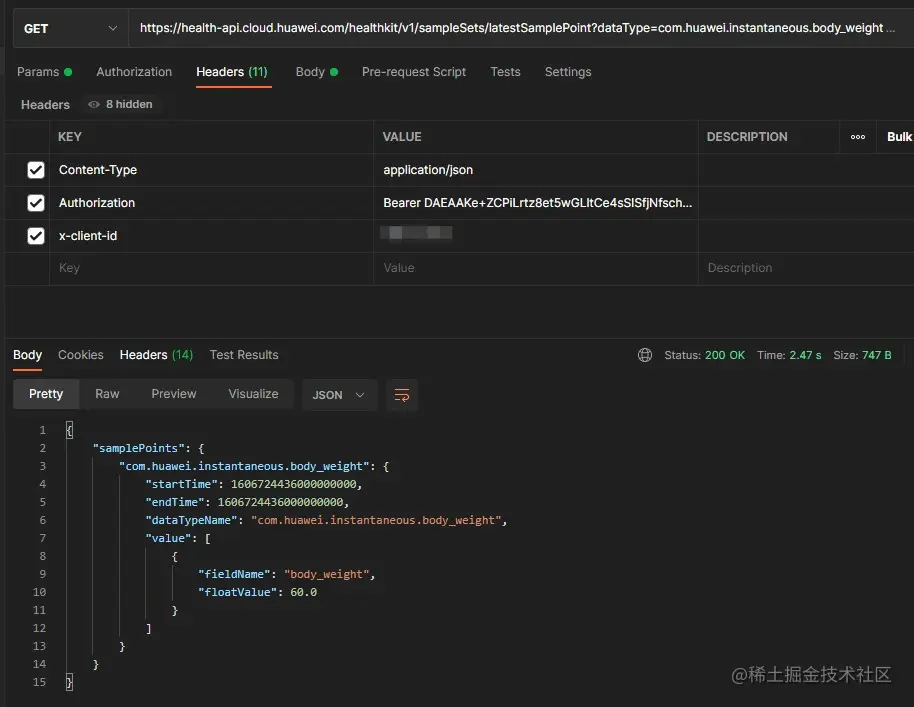914x707 pixels.
Task: Open the request Body tab
Action: (x=317, y=72)
